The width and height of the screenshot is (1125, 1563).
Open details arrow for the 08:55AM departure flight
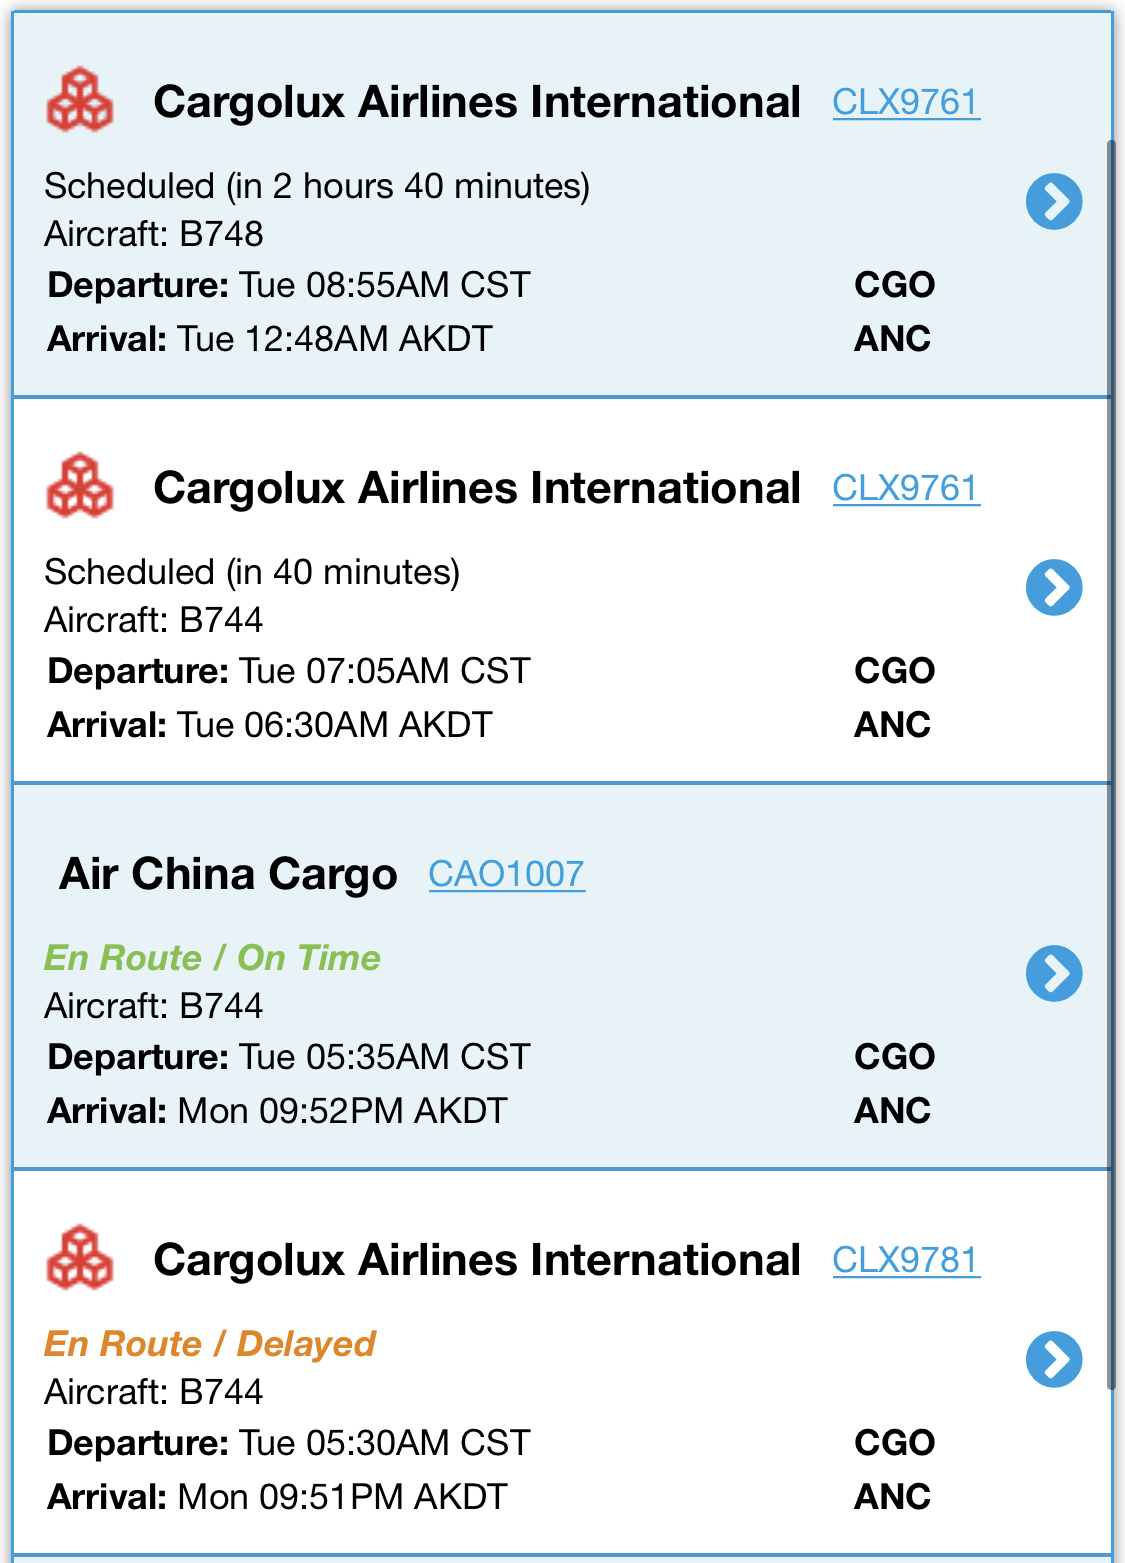1054,202
